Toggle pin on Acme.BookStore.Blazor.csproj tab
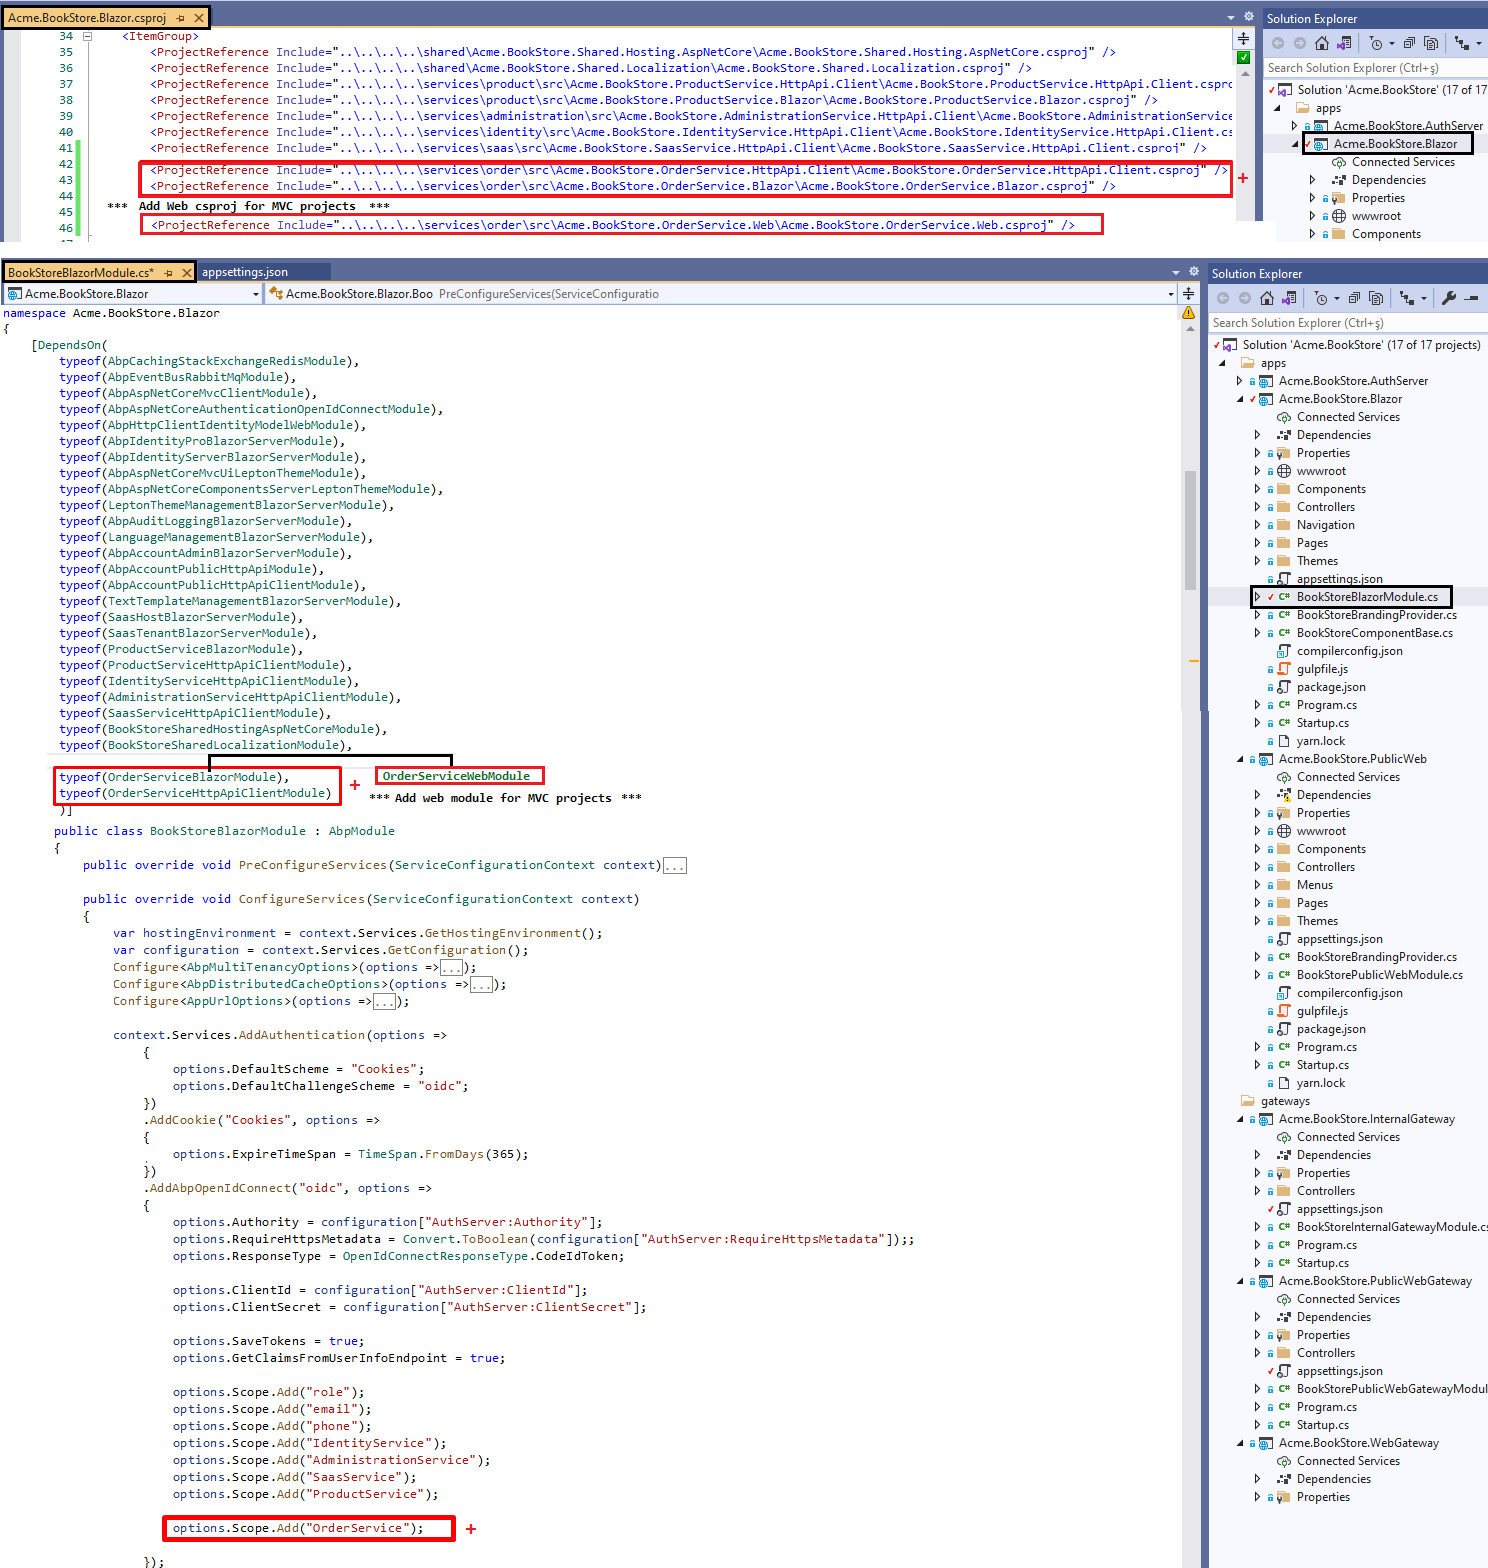The height and width of the screenshot is (1568, 1488). pos(180,18)
